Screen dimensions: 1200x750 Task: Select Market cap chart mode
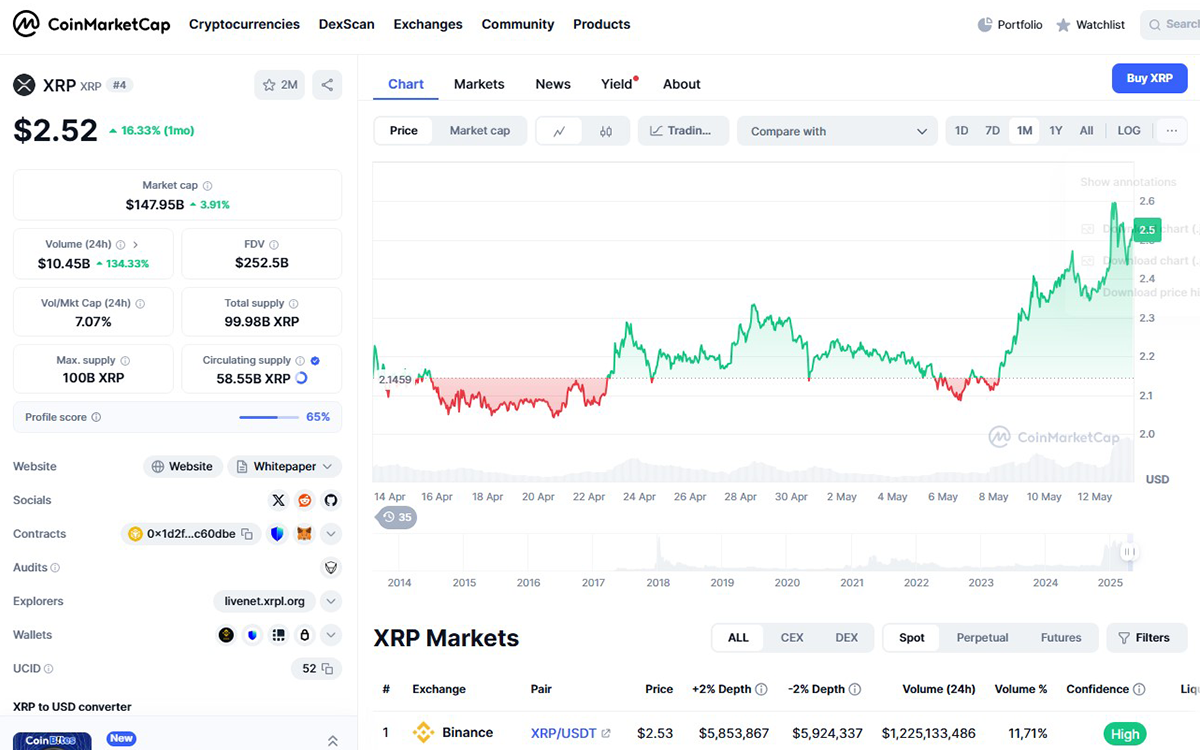point(480,131)
